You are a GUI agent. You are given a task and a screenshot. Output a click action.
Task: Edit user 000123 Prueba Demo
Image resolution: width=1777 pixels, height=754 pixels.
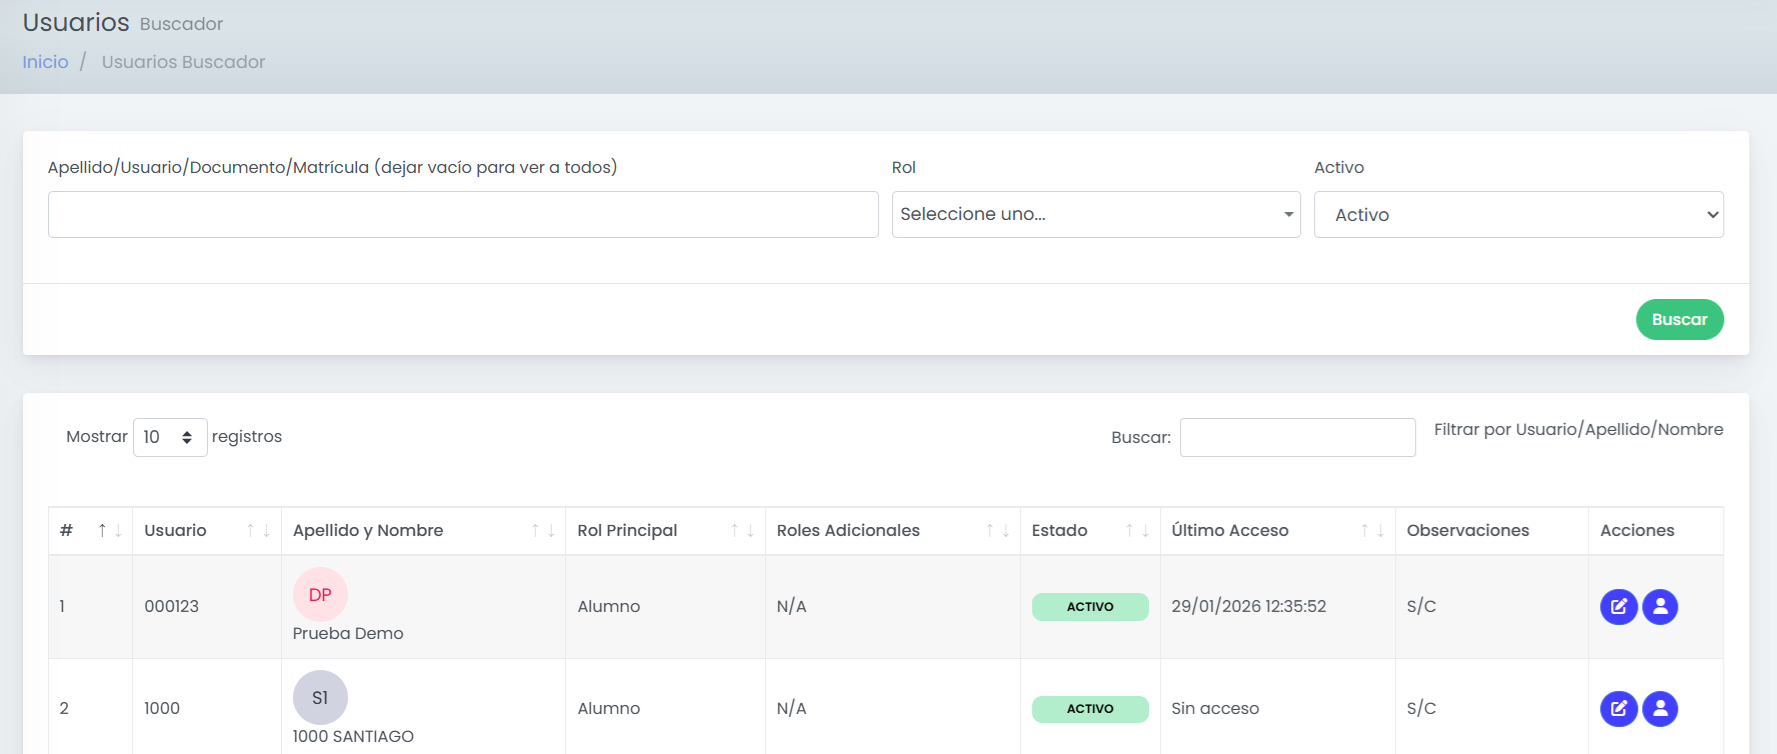[1618, 606]
